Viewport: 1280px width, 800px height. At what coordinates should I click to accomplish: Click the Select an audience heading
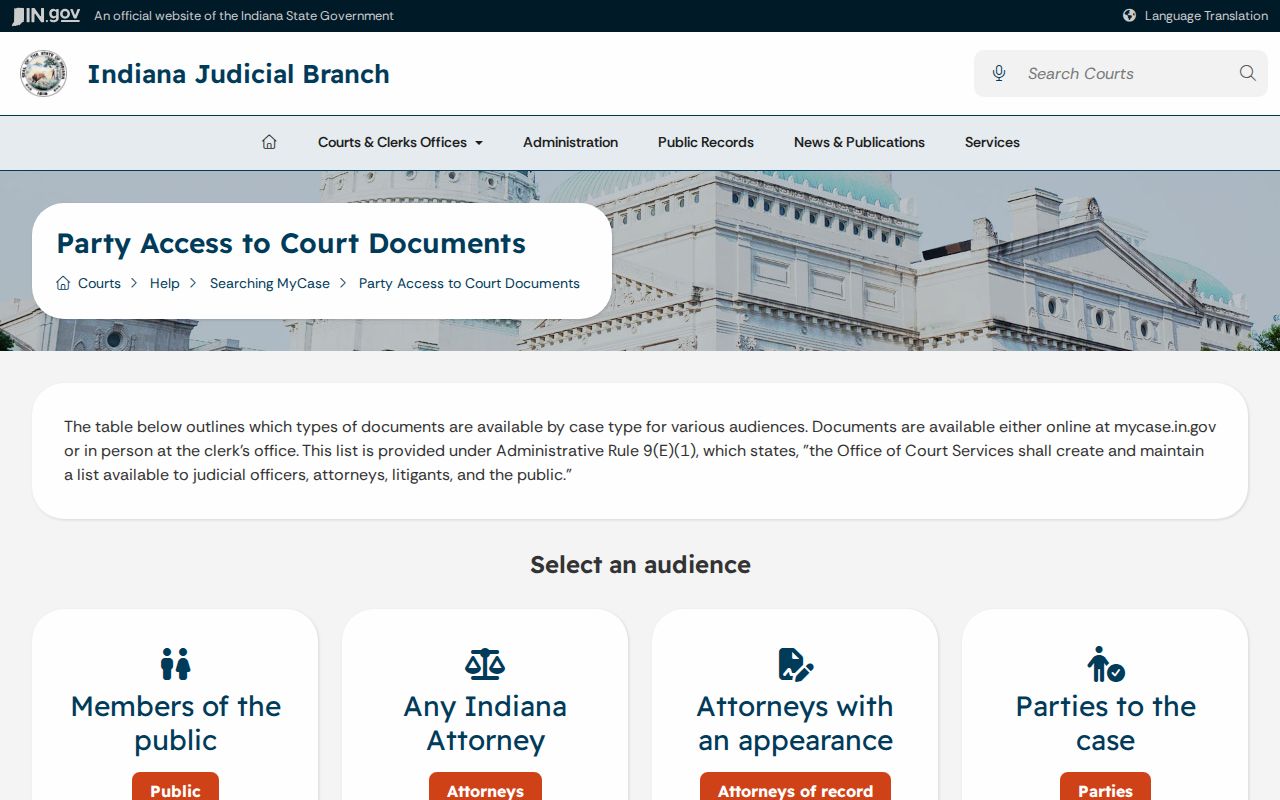pos(640,565)
